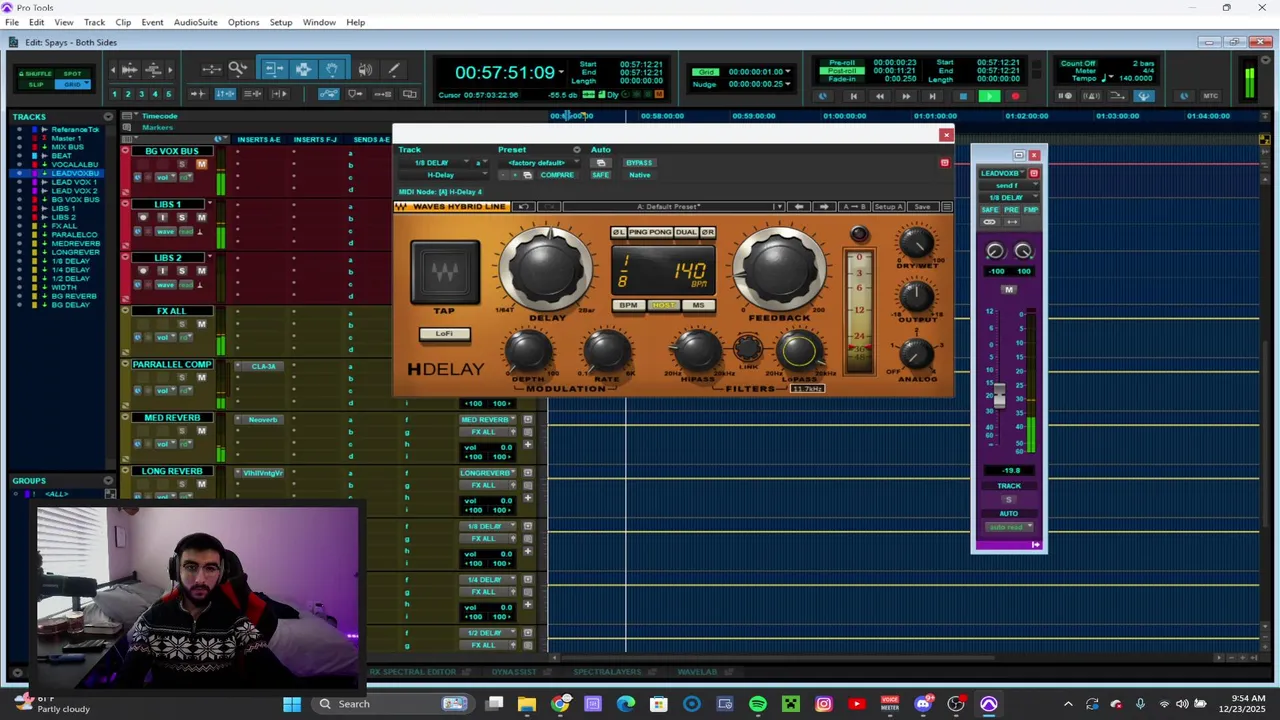Screen dimensions: 1280x720
Task: Toggle plugin BYPASS button
Action: coord(639,163)
